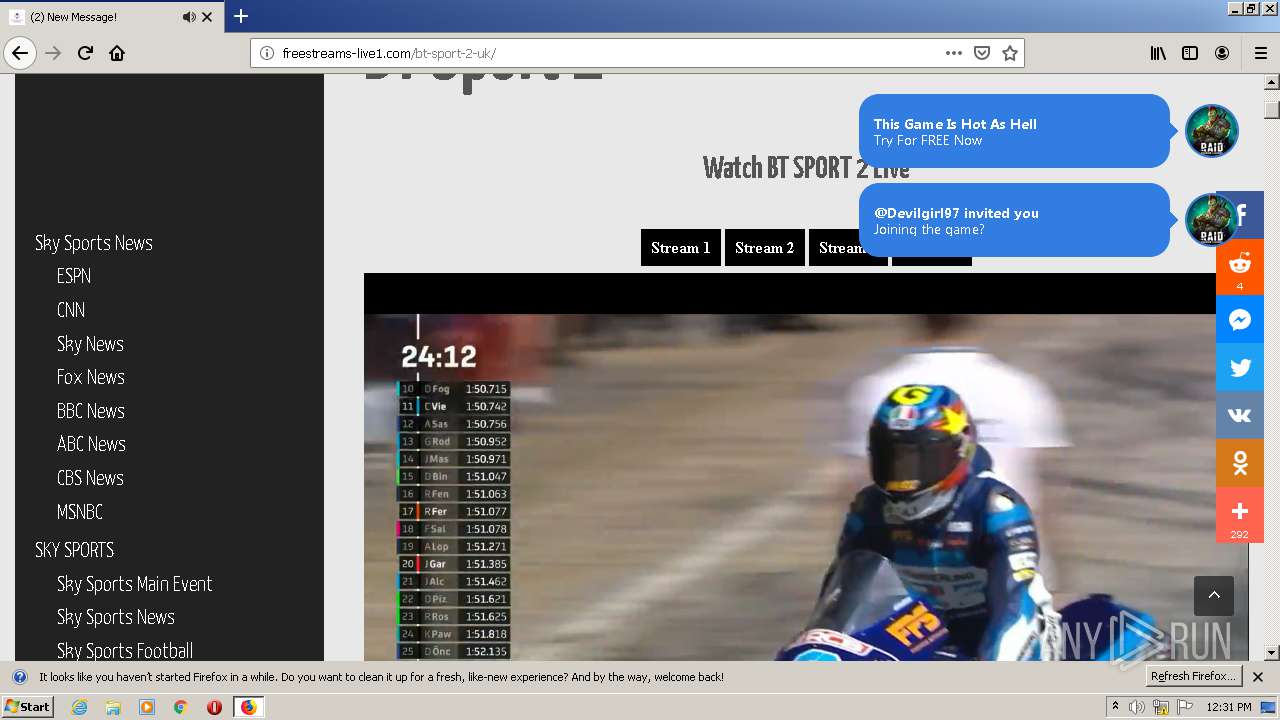This screenshot has width=1280, height=720.
Task: Select the (2) New Message! tab
Action: pos(112,17)
